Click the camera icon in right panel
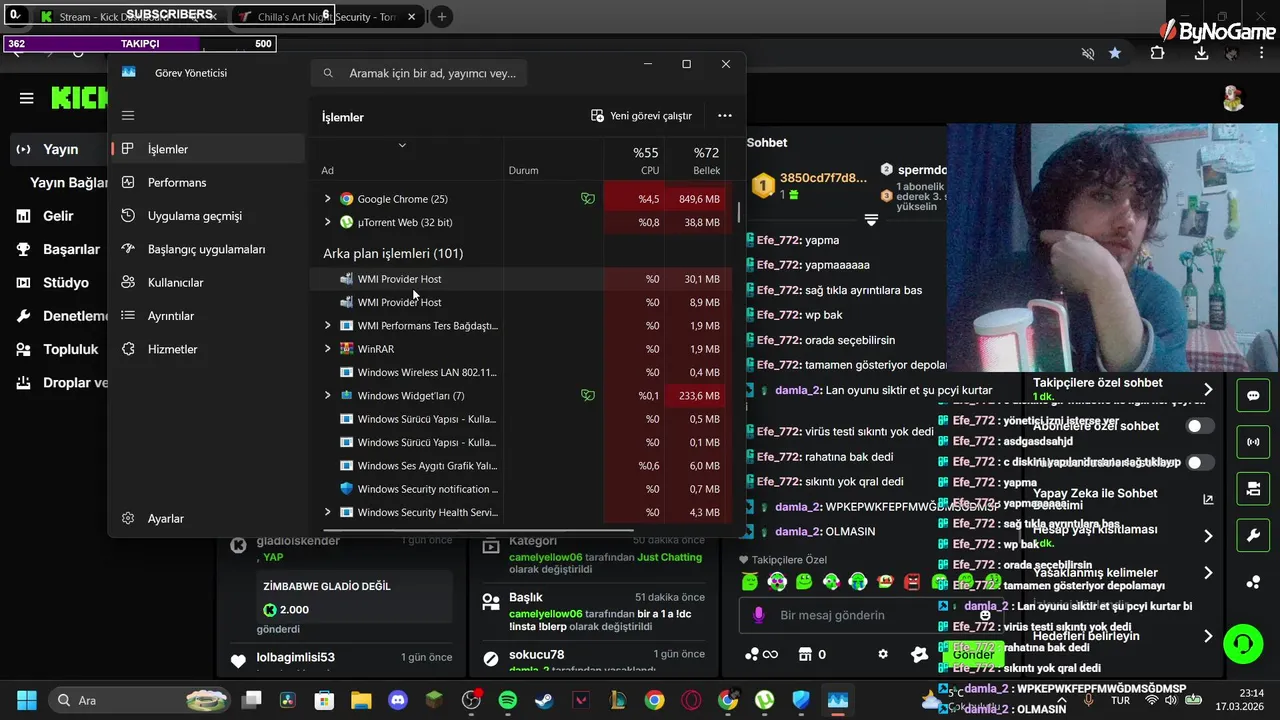This screenshot has width=1280, height=720. [1253, 488]
